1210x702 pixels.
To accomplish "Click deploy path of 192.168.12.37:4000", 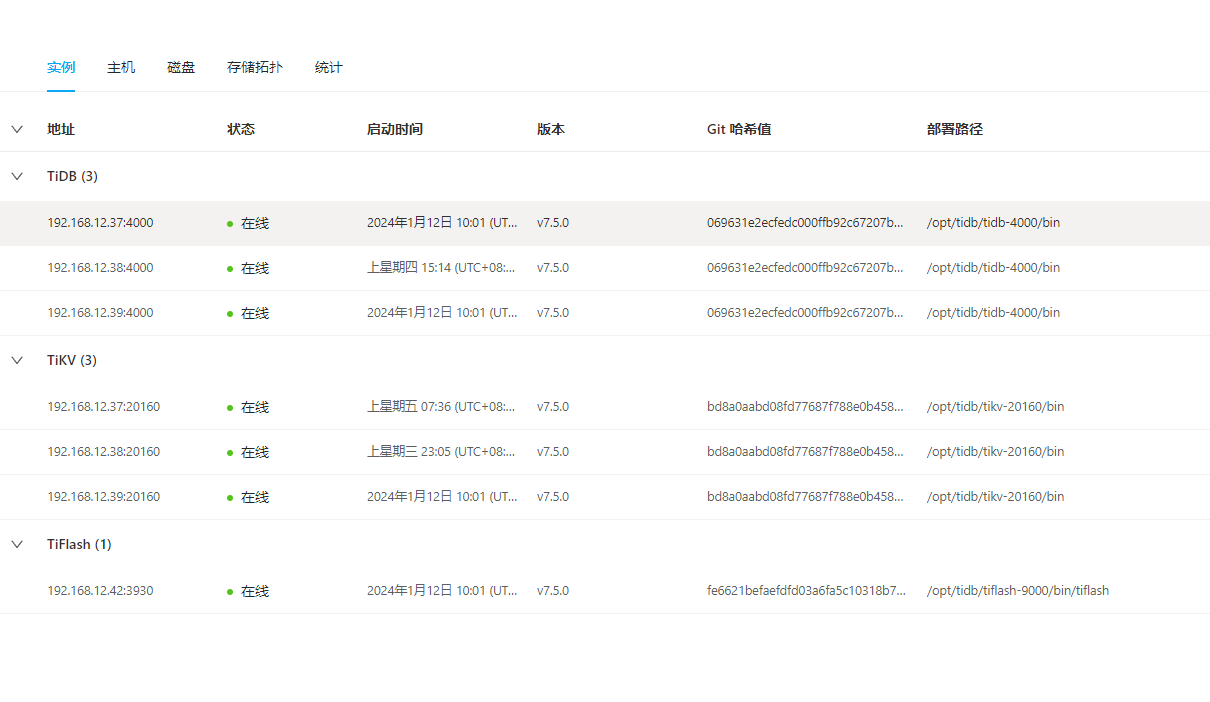I will point(993,223).
